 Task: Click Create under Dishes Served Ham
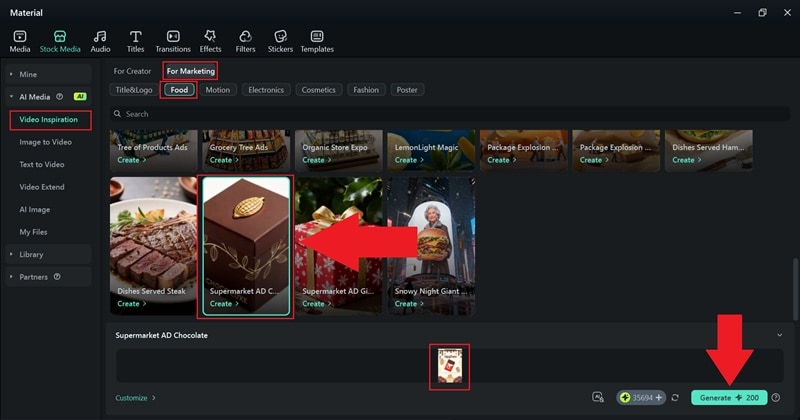[x=687, y=160]
